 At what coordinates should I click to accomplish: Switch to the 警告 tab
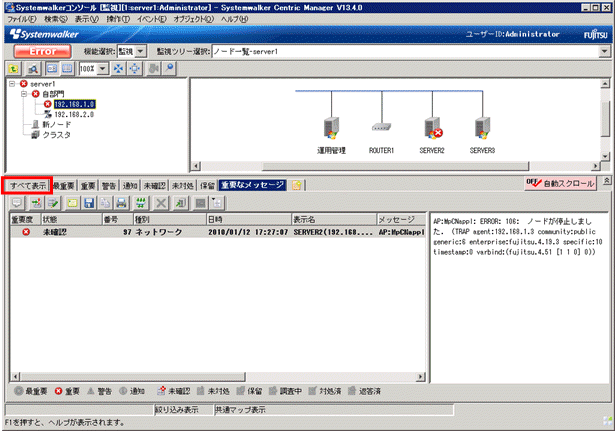[109, 185]
